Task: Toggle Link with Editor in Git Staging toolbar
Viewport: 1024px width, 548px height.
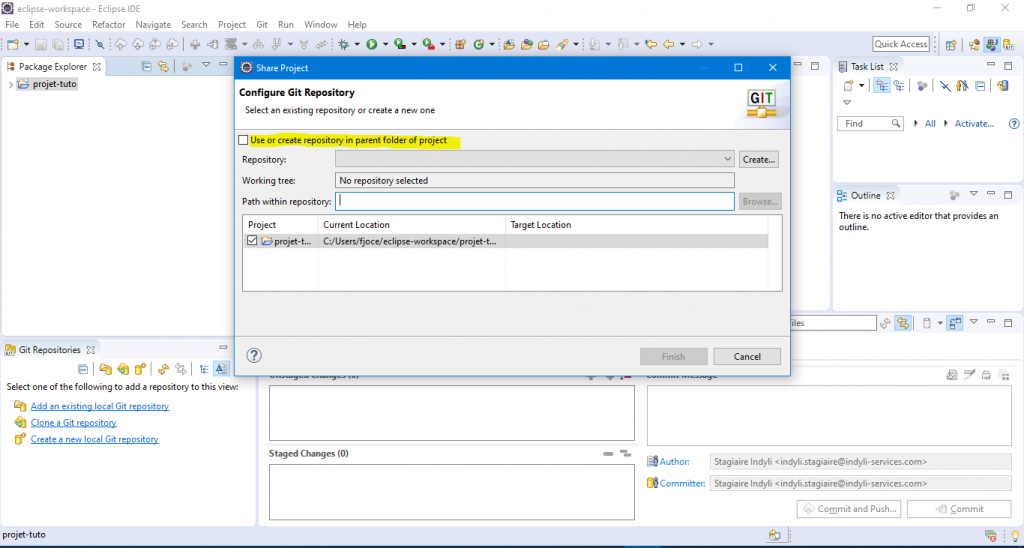Action: [903, 323]
